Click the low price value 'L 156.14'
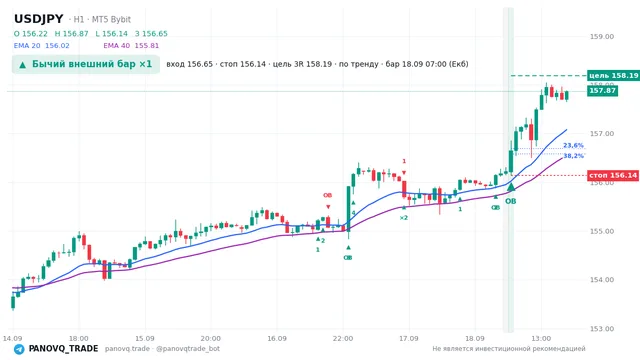 click(x=111, y=34)
